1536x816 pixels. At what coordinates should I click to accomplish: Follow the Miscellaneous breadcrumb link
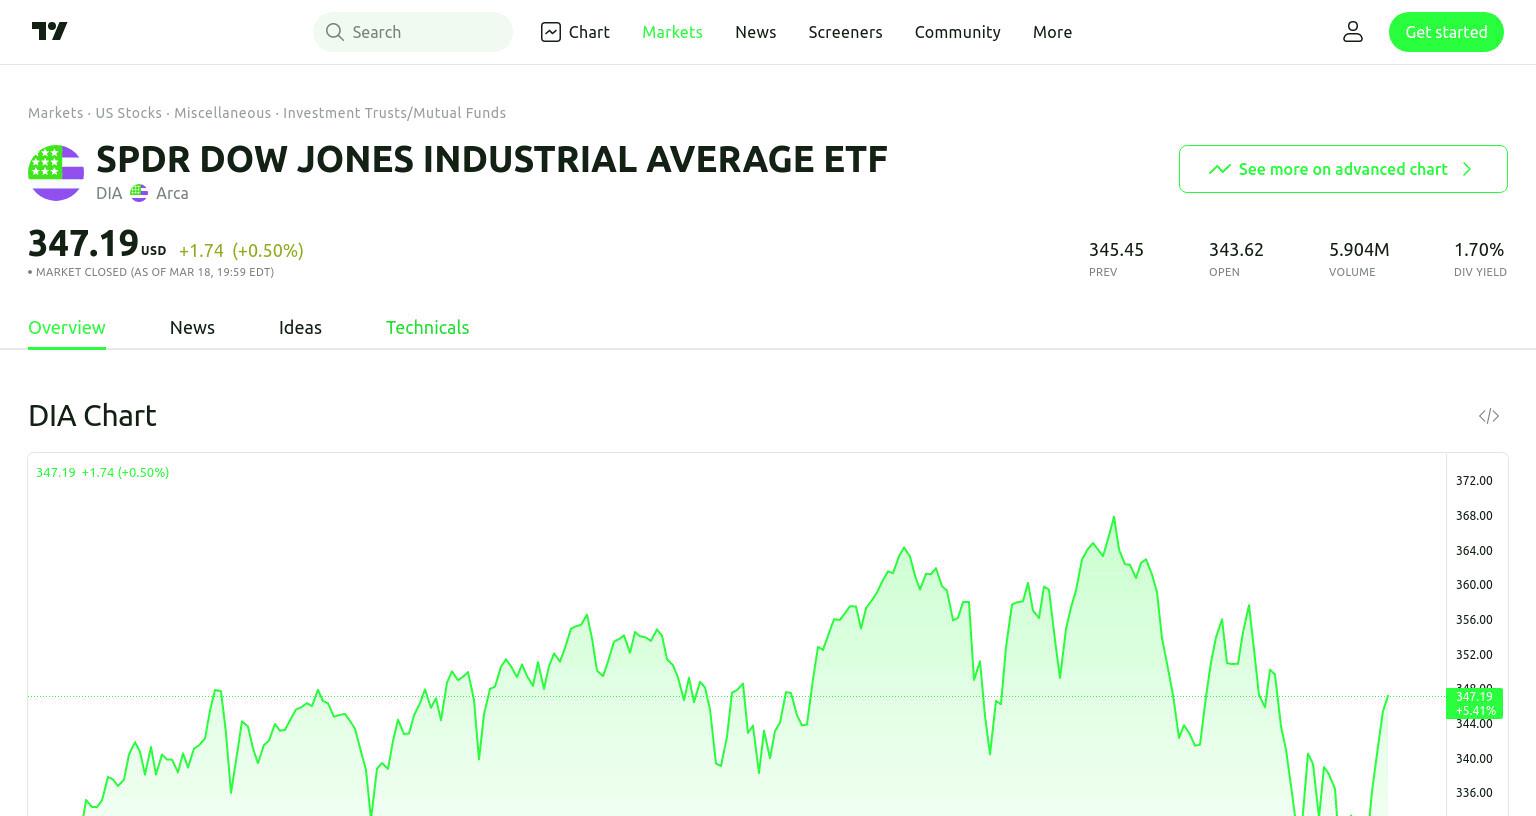(222, 113)
